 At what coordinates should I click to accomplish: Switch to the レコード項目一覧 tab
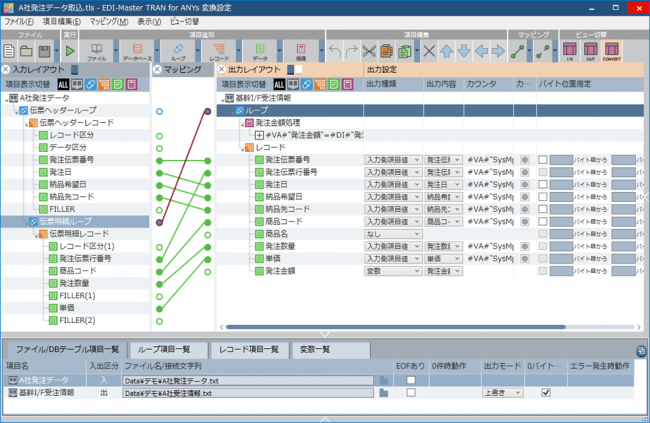coord(248,350)
